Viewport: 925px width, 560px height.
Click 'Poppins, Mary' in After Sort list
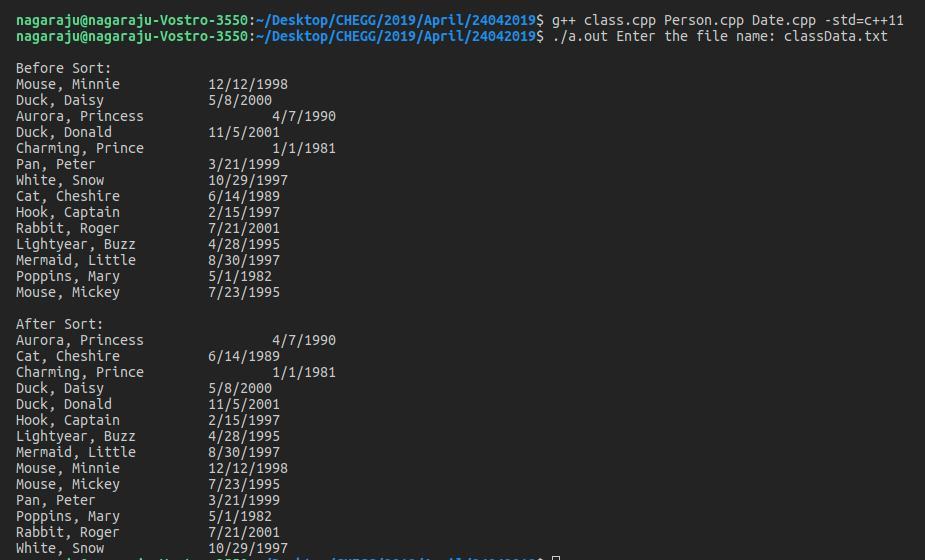pos(68,516)
